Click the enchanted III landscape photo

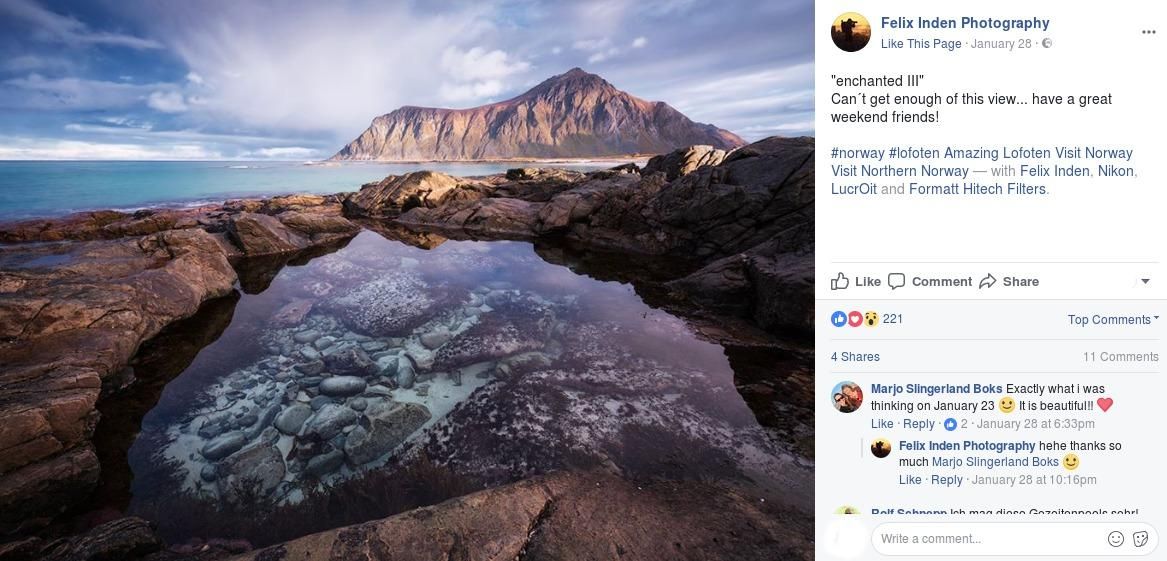[407, 280]
